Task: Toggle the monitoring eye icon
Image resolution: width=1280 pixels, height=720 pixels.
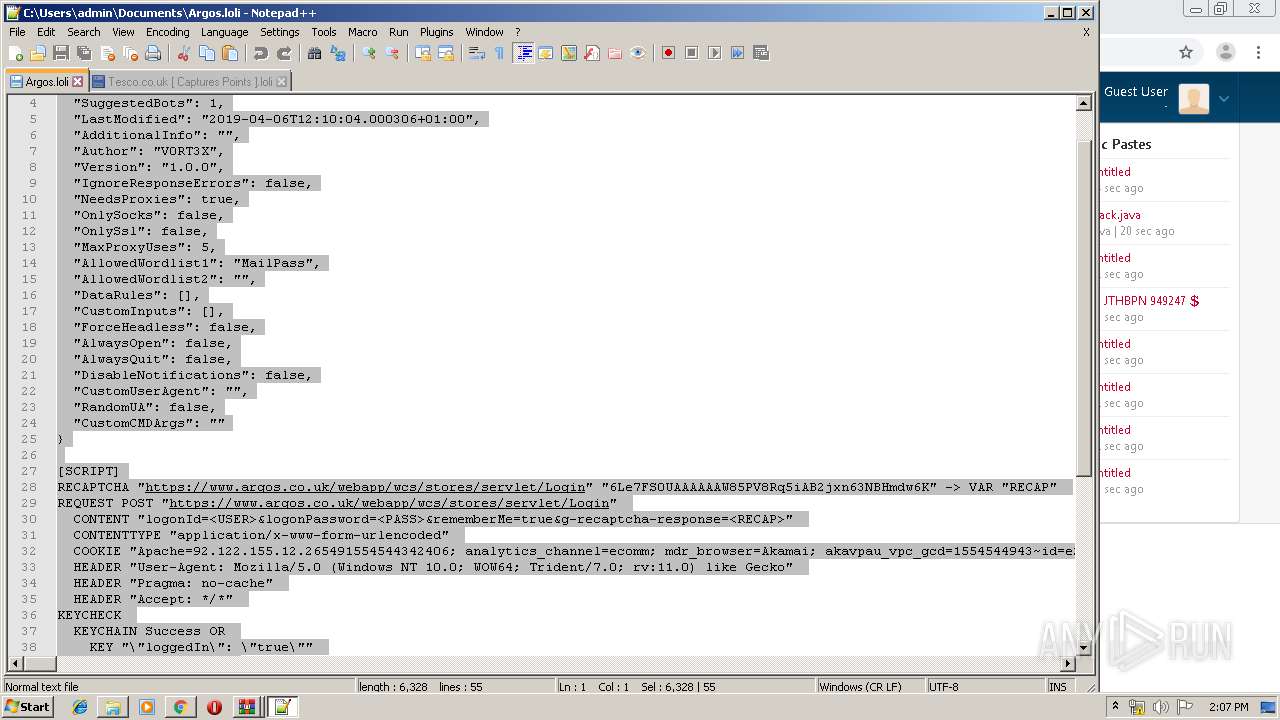Action: pos(638,53)
